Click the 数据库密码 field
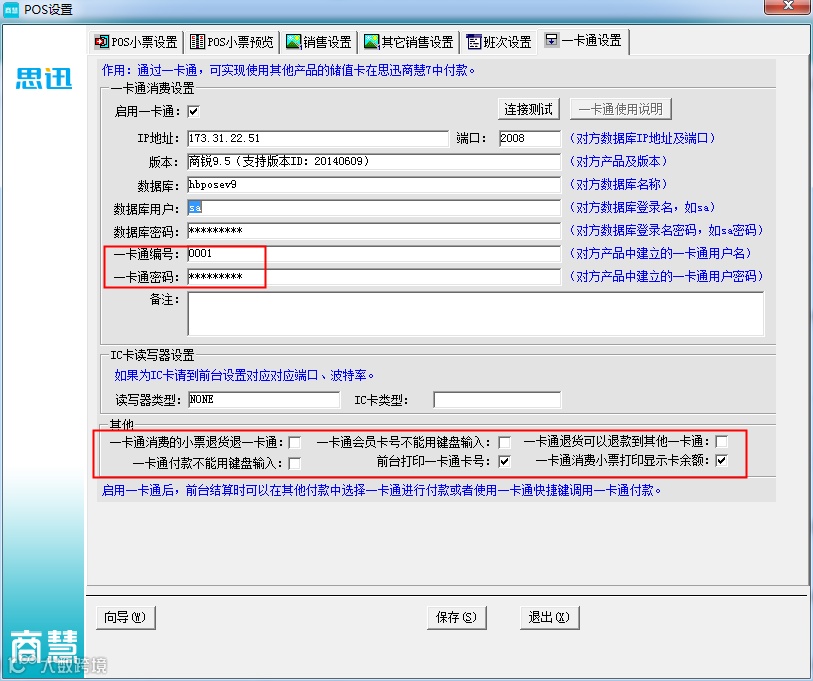813x681 pixels. (x=374, y=231)
